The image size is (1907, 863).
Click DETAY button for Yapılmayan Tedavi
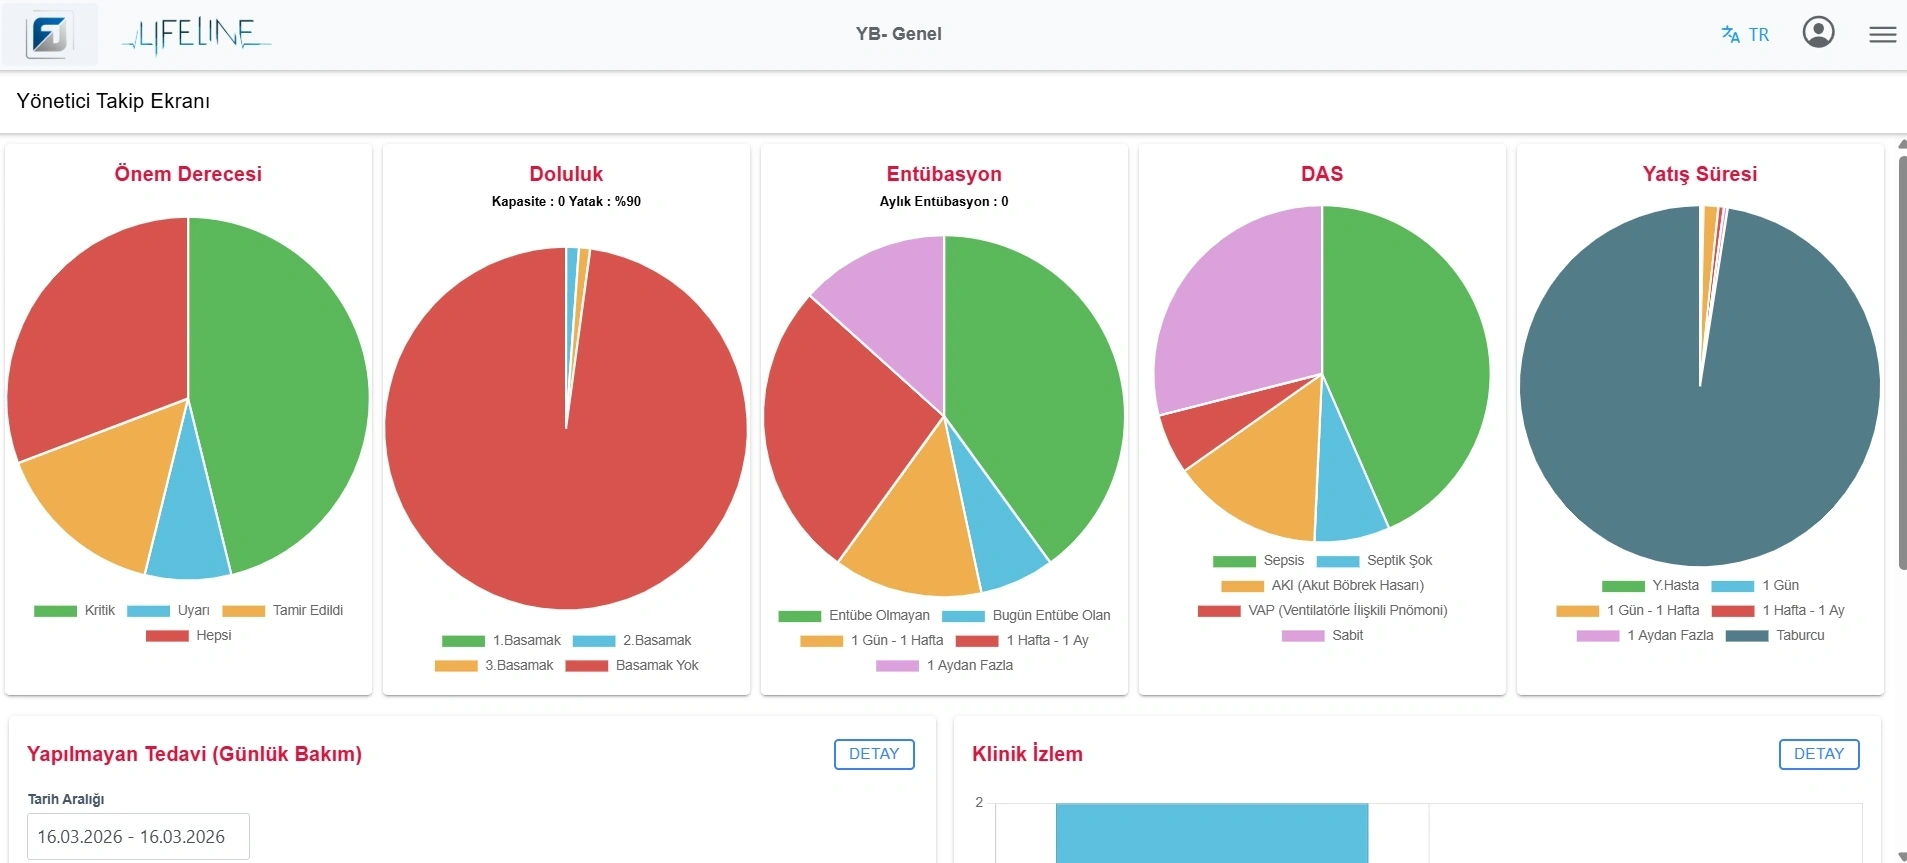tap(873, 754)
